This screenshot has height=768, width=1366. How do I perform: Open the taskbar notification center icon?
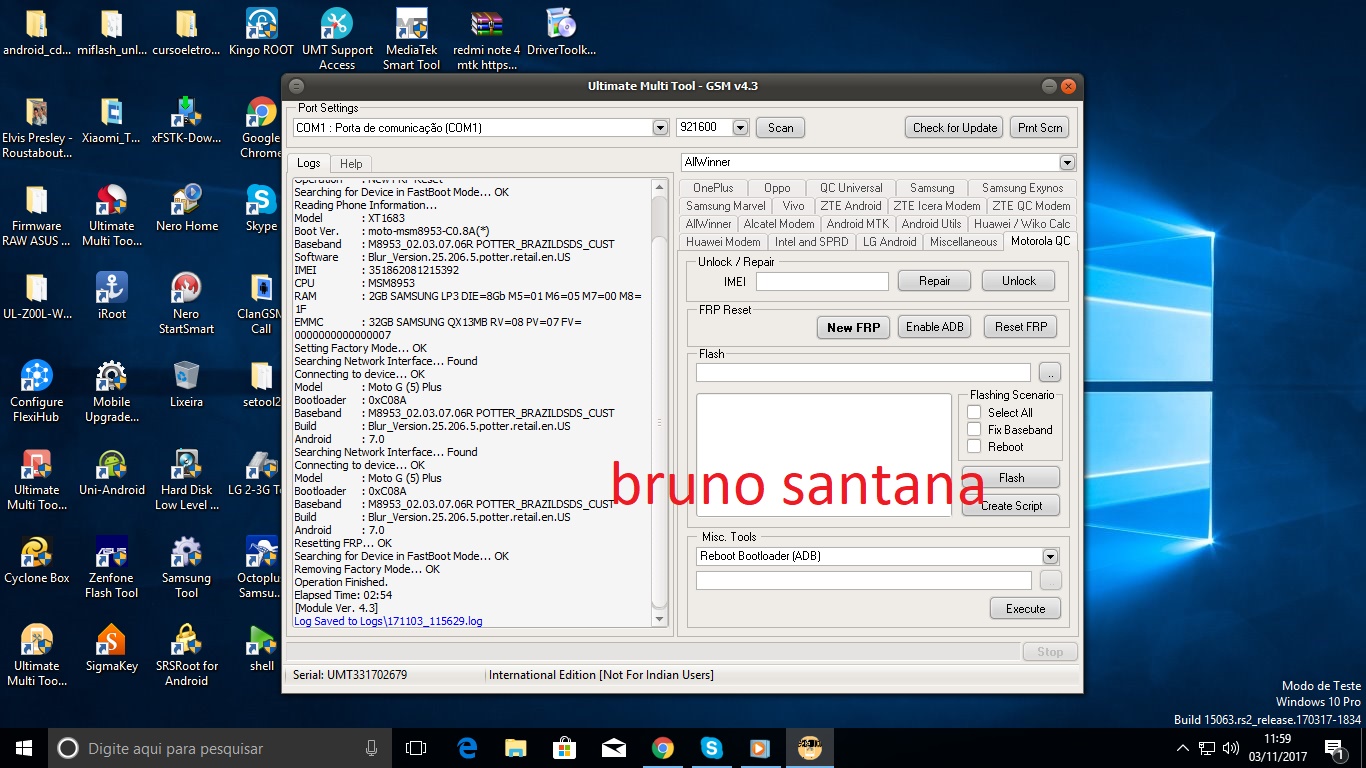pos(1333,748)
